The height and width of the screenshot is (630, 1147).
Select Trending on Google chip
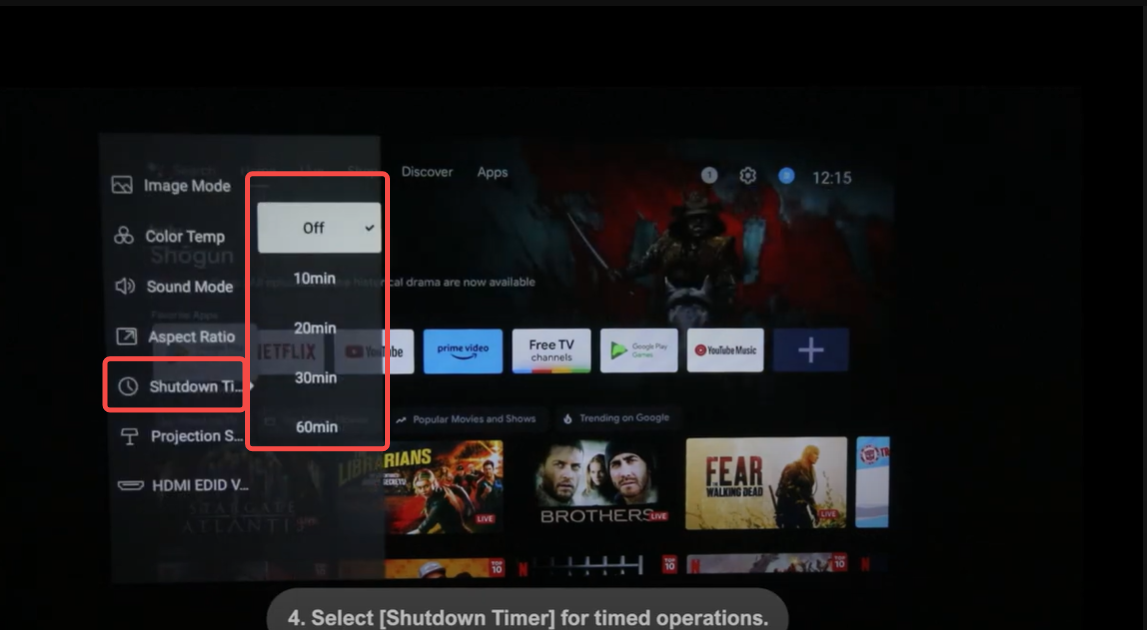tap(616, 418)
